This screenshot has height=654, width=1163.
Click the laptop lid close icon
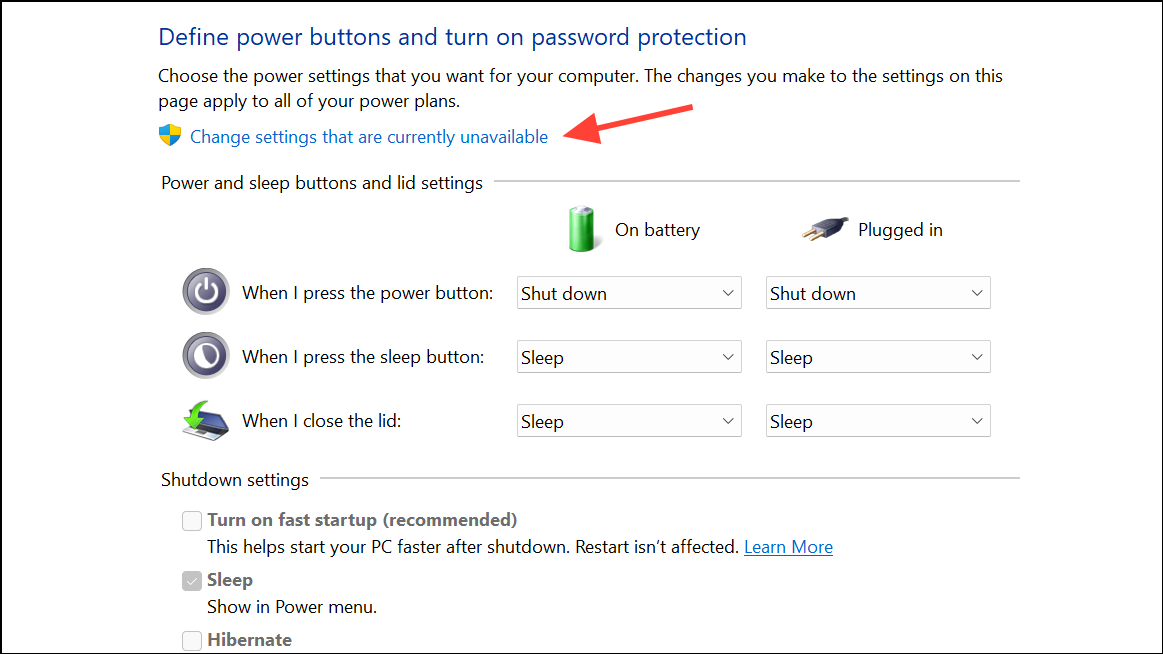[205, 420]
